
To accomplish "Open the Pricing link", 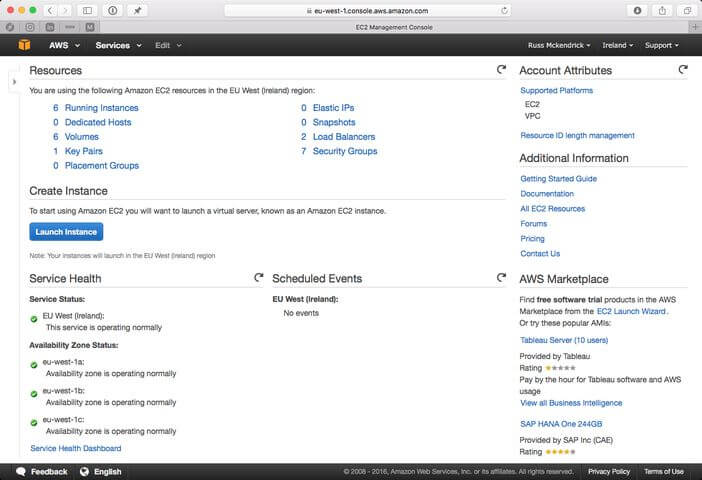I will tap(532, 239).
